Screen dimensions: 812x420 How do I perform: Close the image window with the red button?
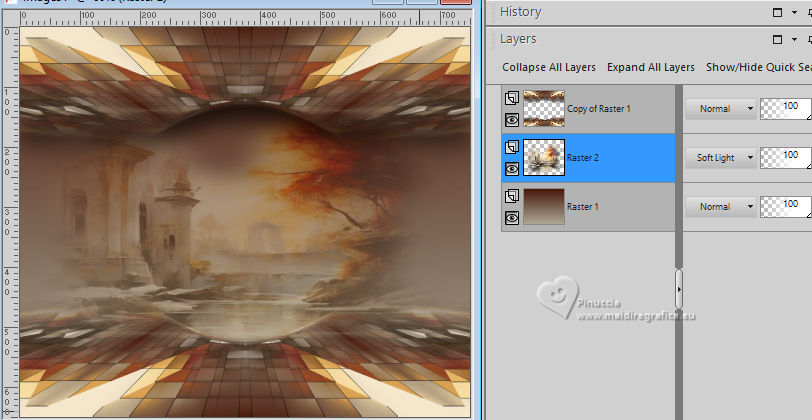[x=456, y=2]
